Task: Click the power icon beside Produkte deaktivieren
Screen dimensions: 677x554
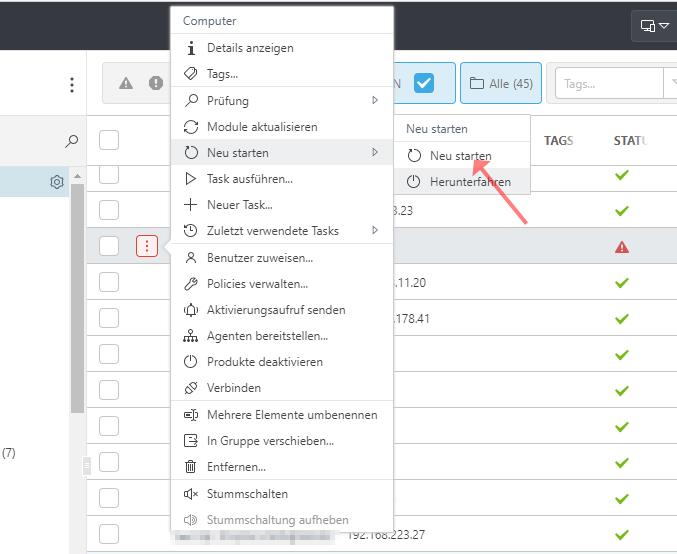Action: tap(190, 362)
